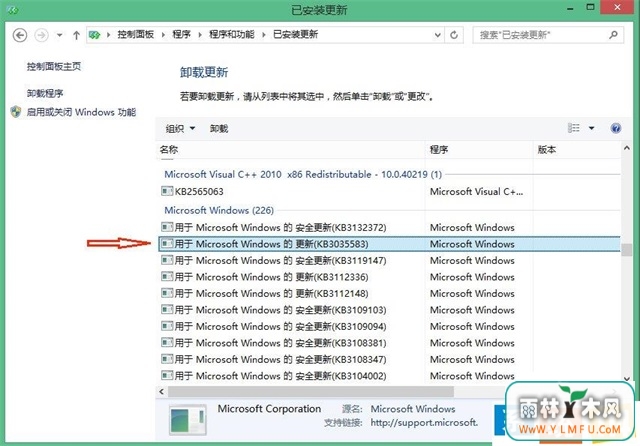Screen dimensions: 640x446
Task: Click the vertical scrollbar up arrow
Action: (x=627, y=148)
